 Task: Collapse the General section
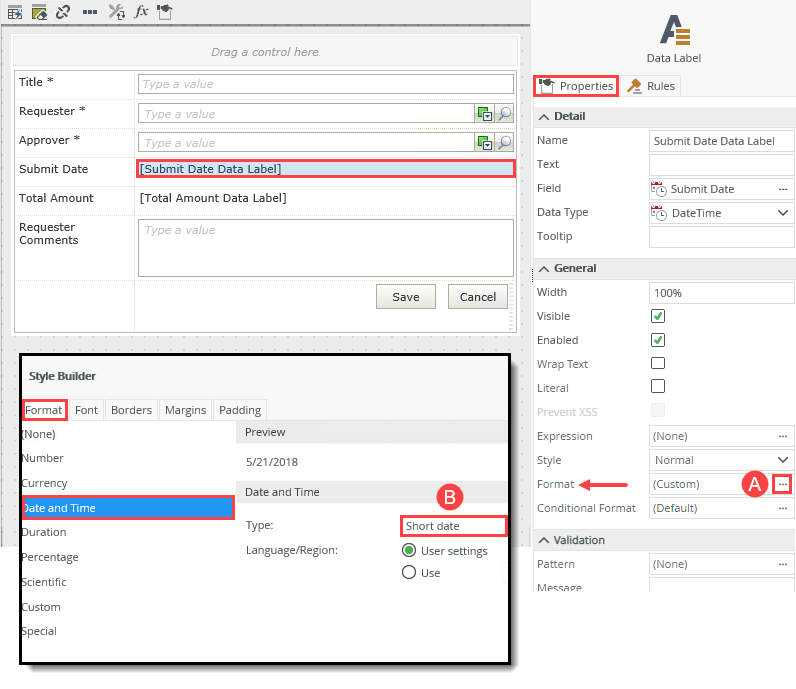[x=544, y=269]
